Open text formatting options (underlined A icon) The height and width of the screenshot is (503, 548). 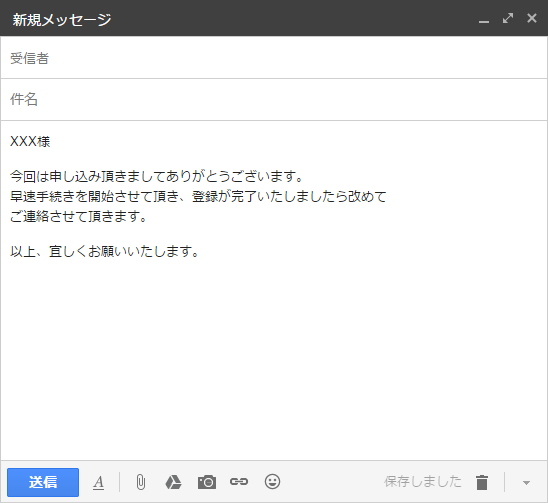(99, 482)
